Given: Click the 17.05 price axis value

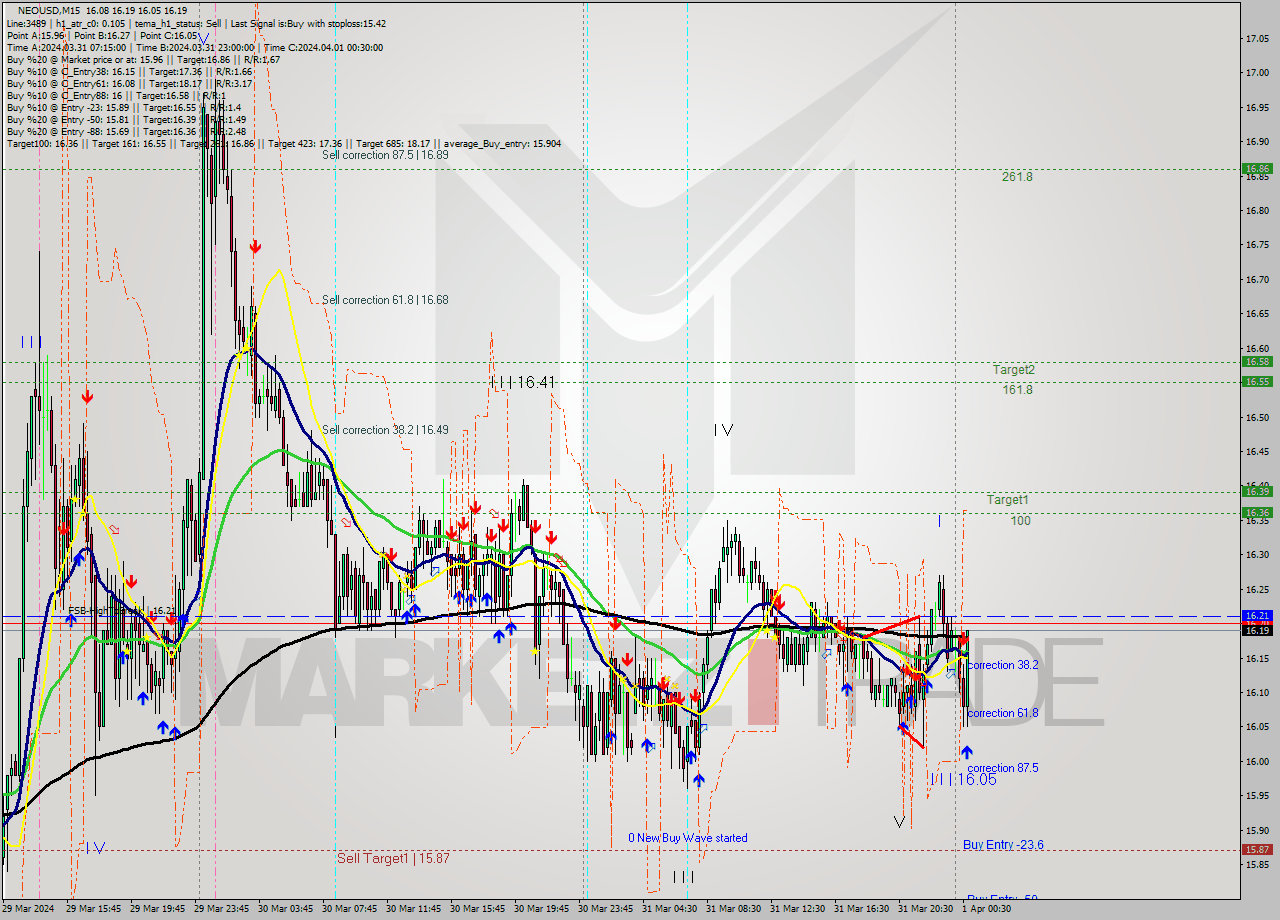Looking at the screenshot, I should [x=1257, y=38].
